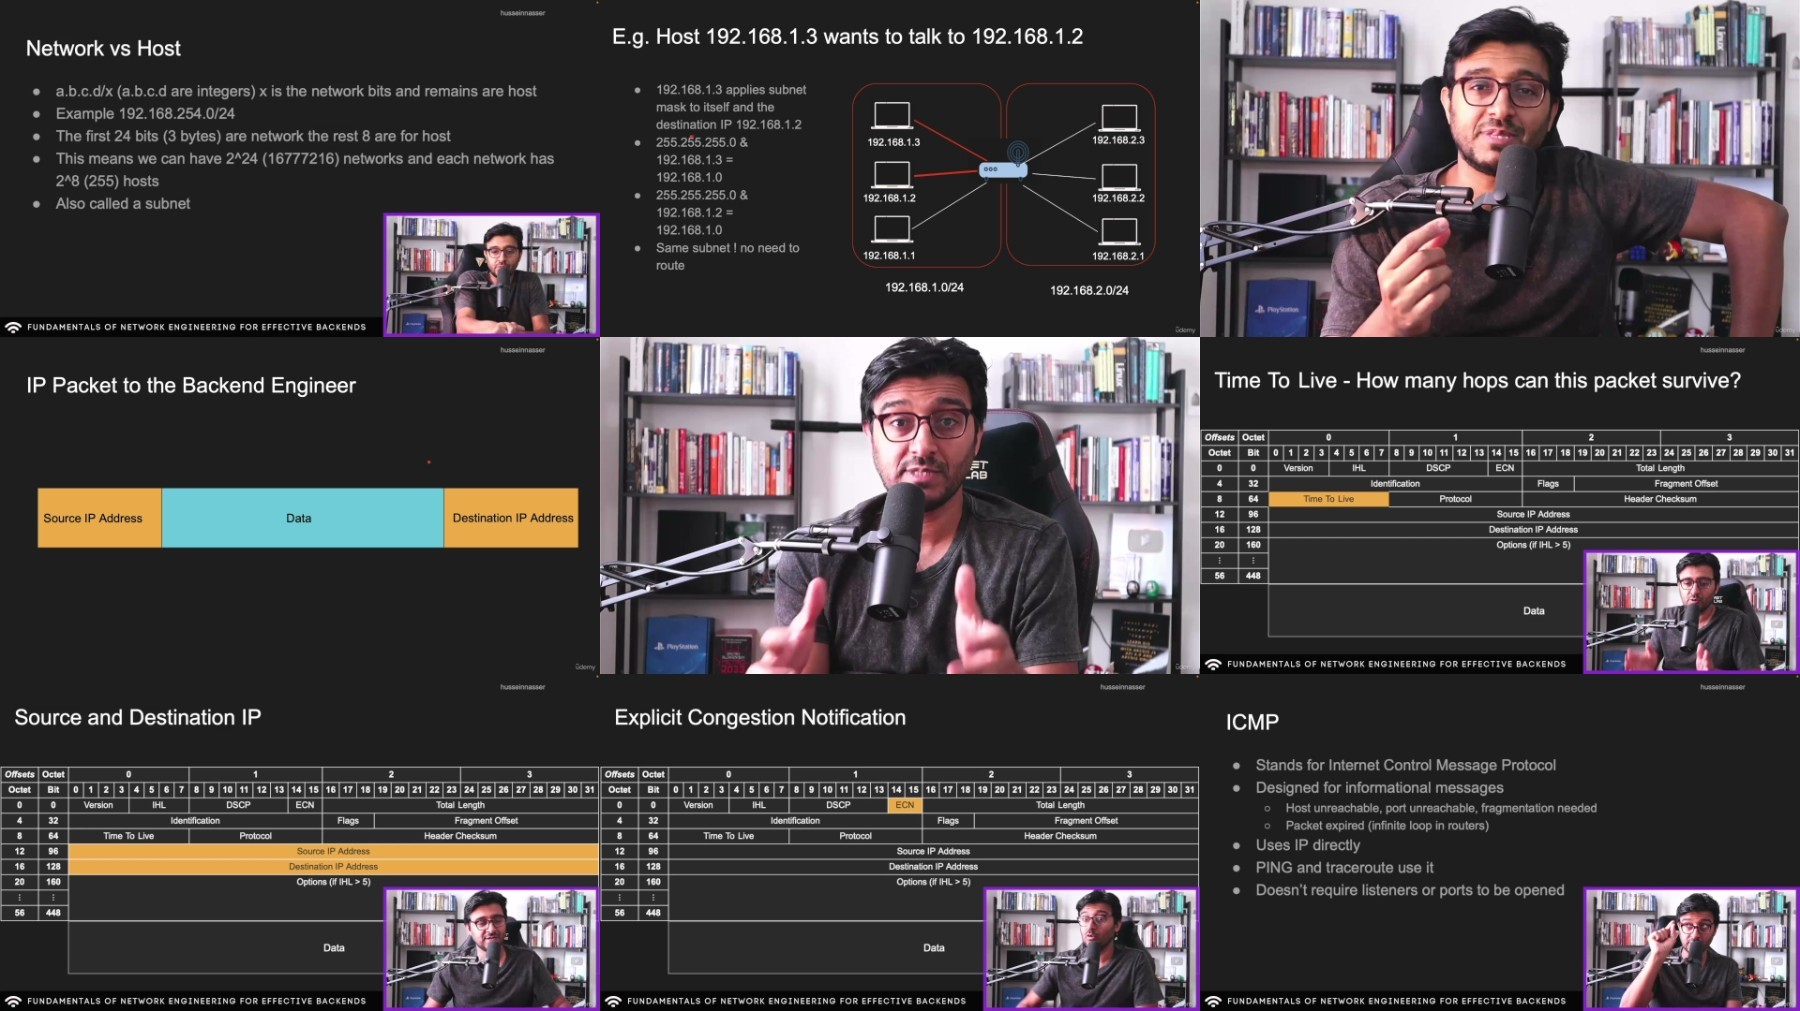Click the laptop icon labeled 192.168.2.2
This screenshot has height=1011, width=1800.
tap(1119, 177)
